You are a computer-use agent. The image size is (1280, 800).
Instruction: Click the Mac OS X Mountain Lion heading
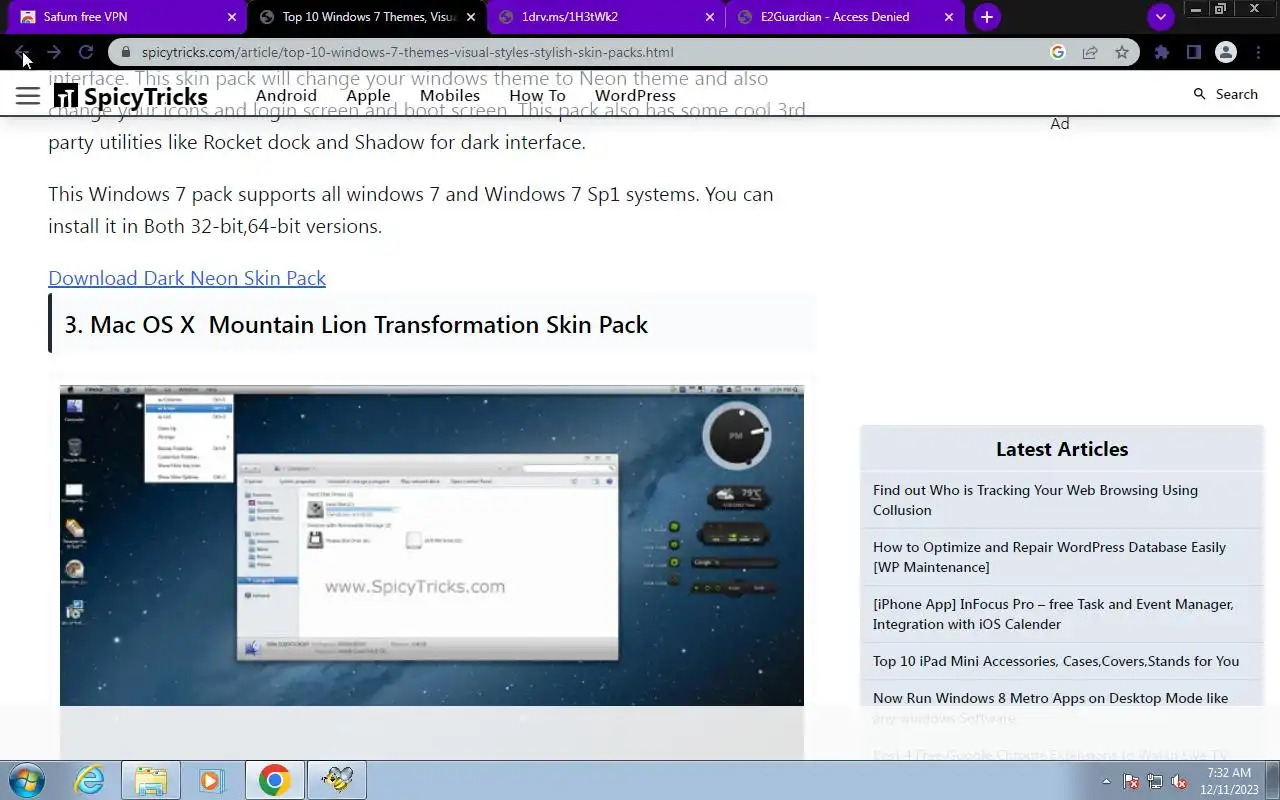(356, 325)
